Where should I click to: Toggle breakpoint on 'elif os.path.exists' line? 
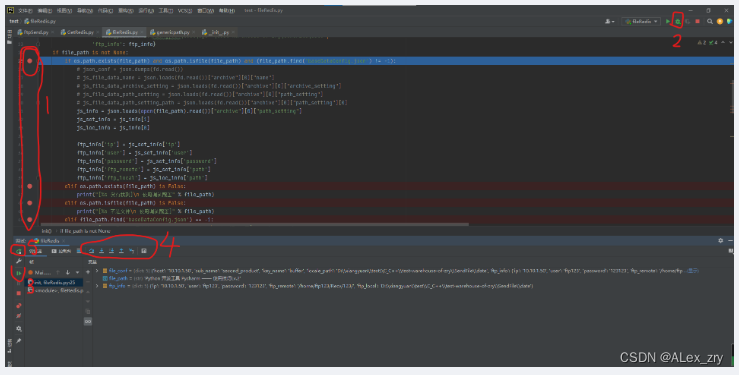pyautogui.click(x=30, y=186)
